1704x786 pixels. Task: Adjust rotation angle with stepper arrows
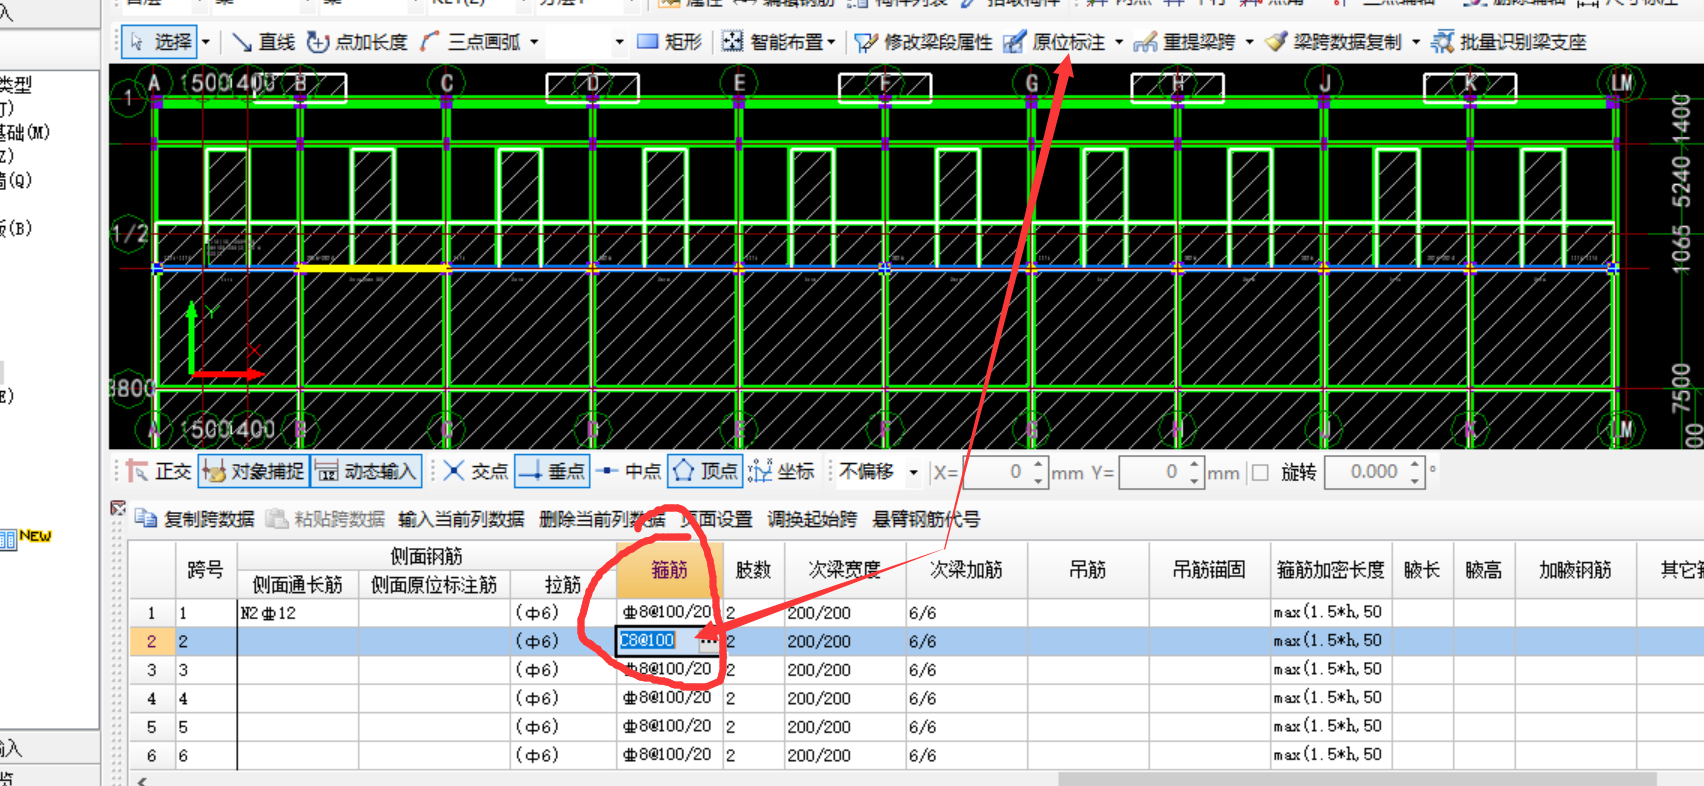click(x=1415, y=472)
